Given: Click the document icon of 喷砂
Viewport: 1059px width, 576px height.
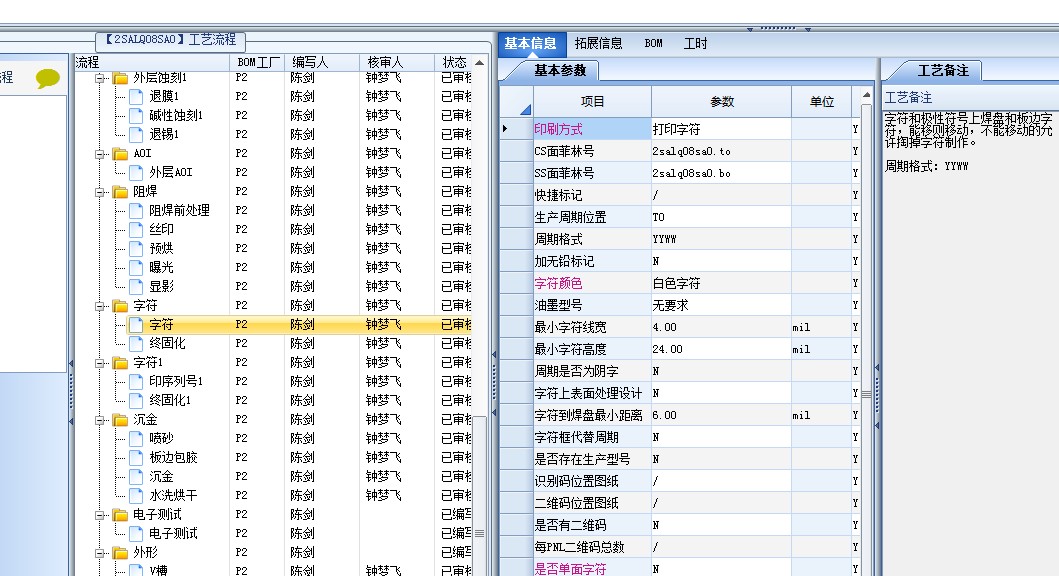Looking at the screenshot, I should [x=136, y=439].
